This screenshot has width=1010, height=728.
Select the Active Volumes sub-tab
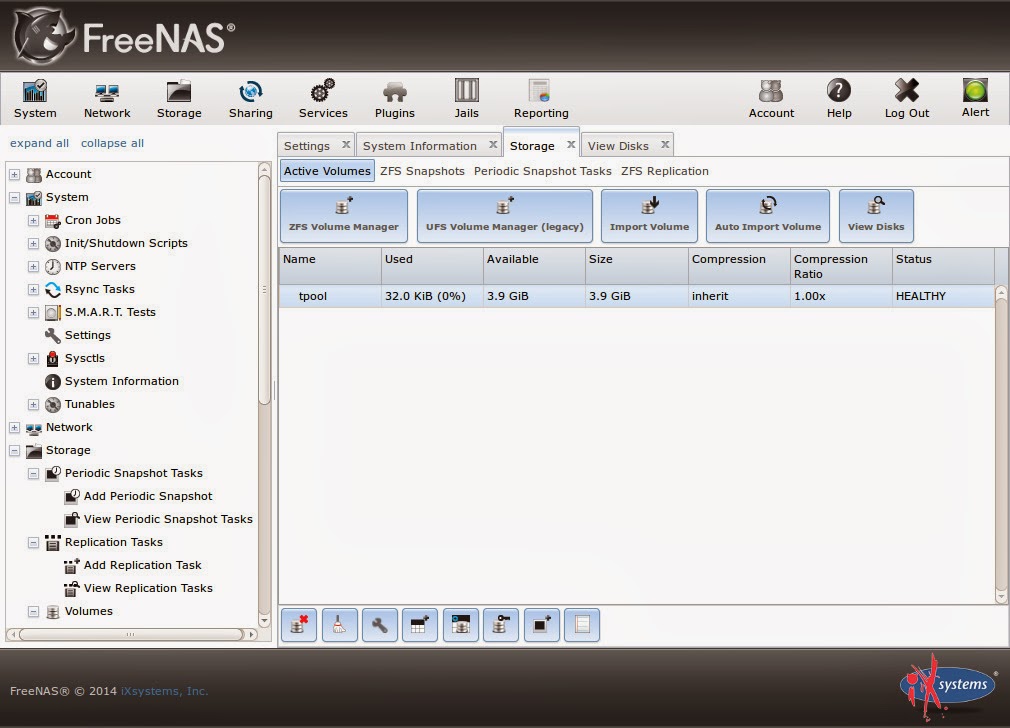[327, 171]
